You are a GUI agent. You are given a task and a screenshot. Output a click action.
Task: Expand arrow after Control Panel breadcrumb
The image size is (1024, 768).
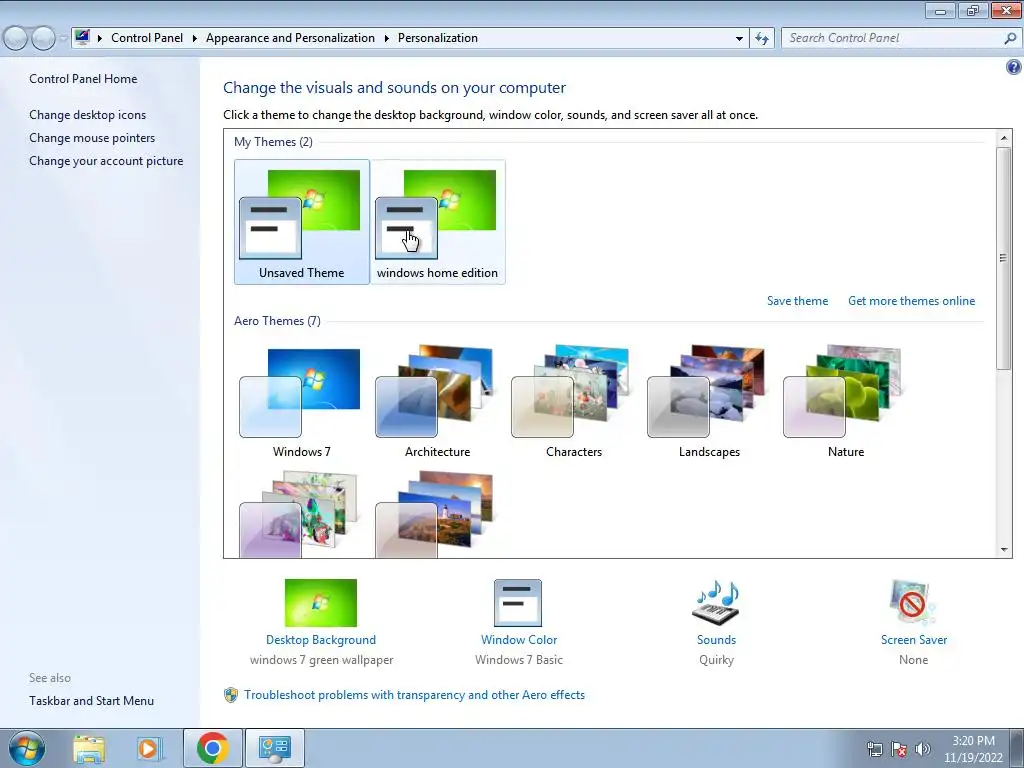pos(195,39)
